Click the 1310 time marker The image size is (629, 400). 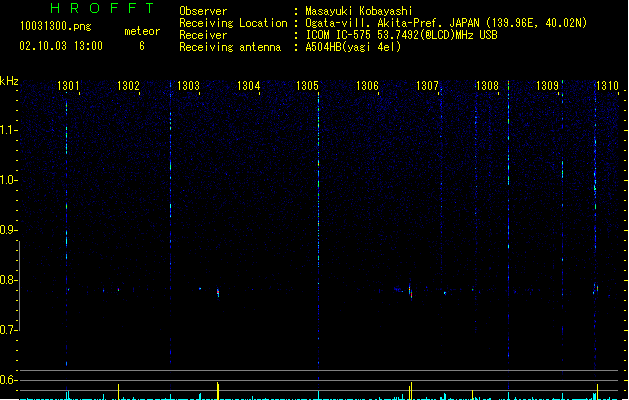click(x=607, y=86)
